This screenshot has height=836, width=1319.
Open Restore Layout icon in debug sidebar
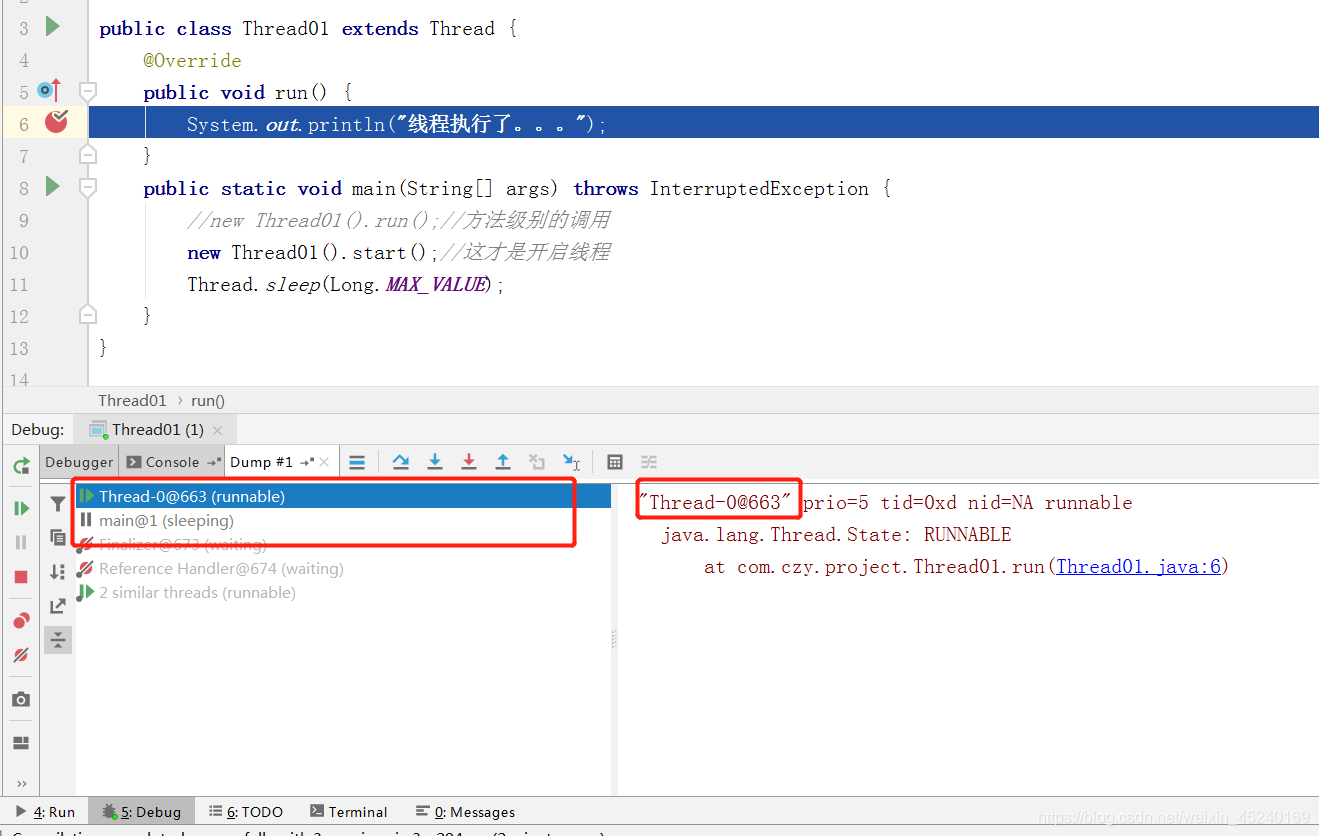tap(21, 743)
